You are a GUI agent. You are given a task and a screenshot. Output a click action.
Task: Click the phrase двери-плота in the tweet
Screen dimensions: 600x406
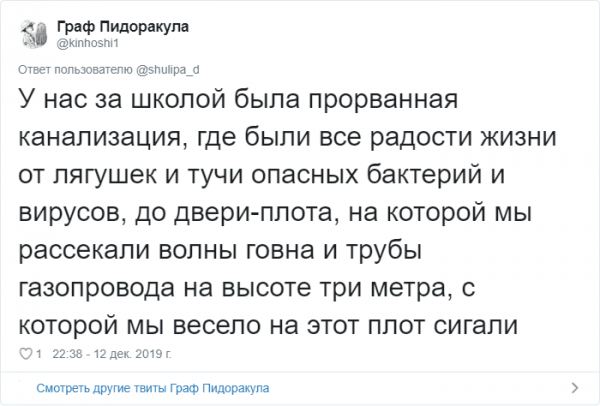tap(253, 212)
